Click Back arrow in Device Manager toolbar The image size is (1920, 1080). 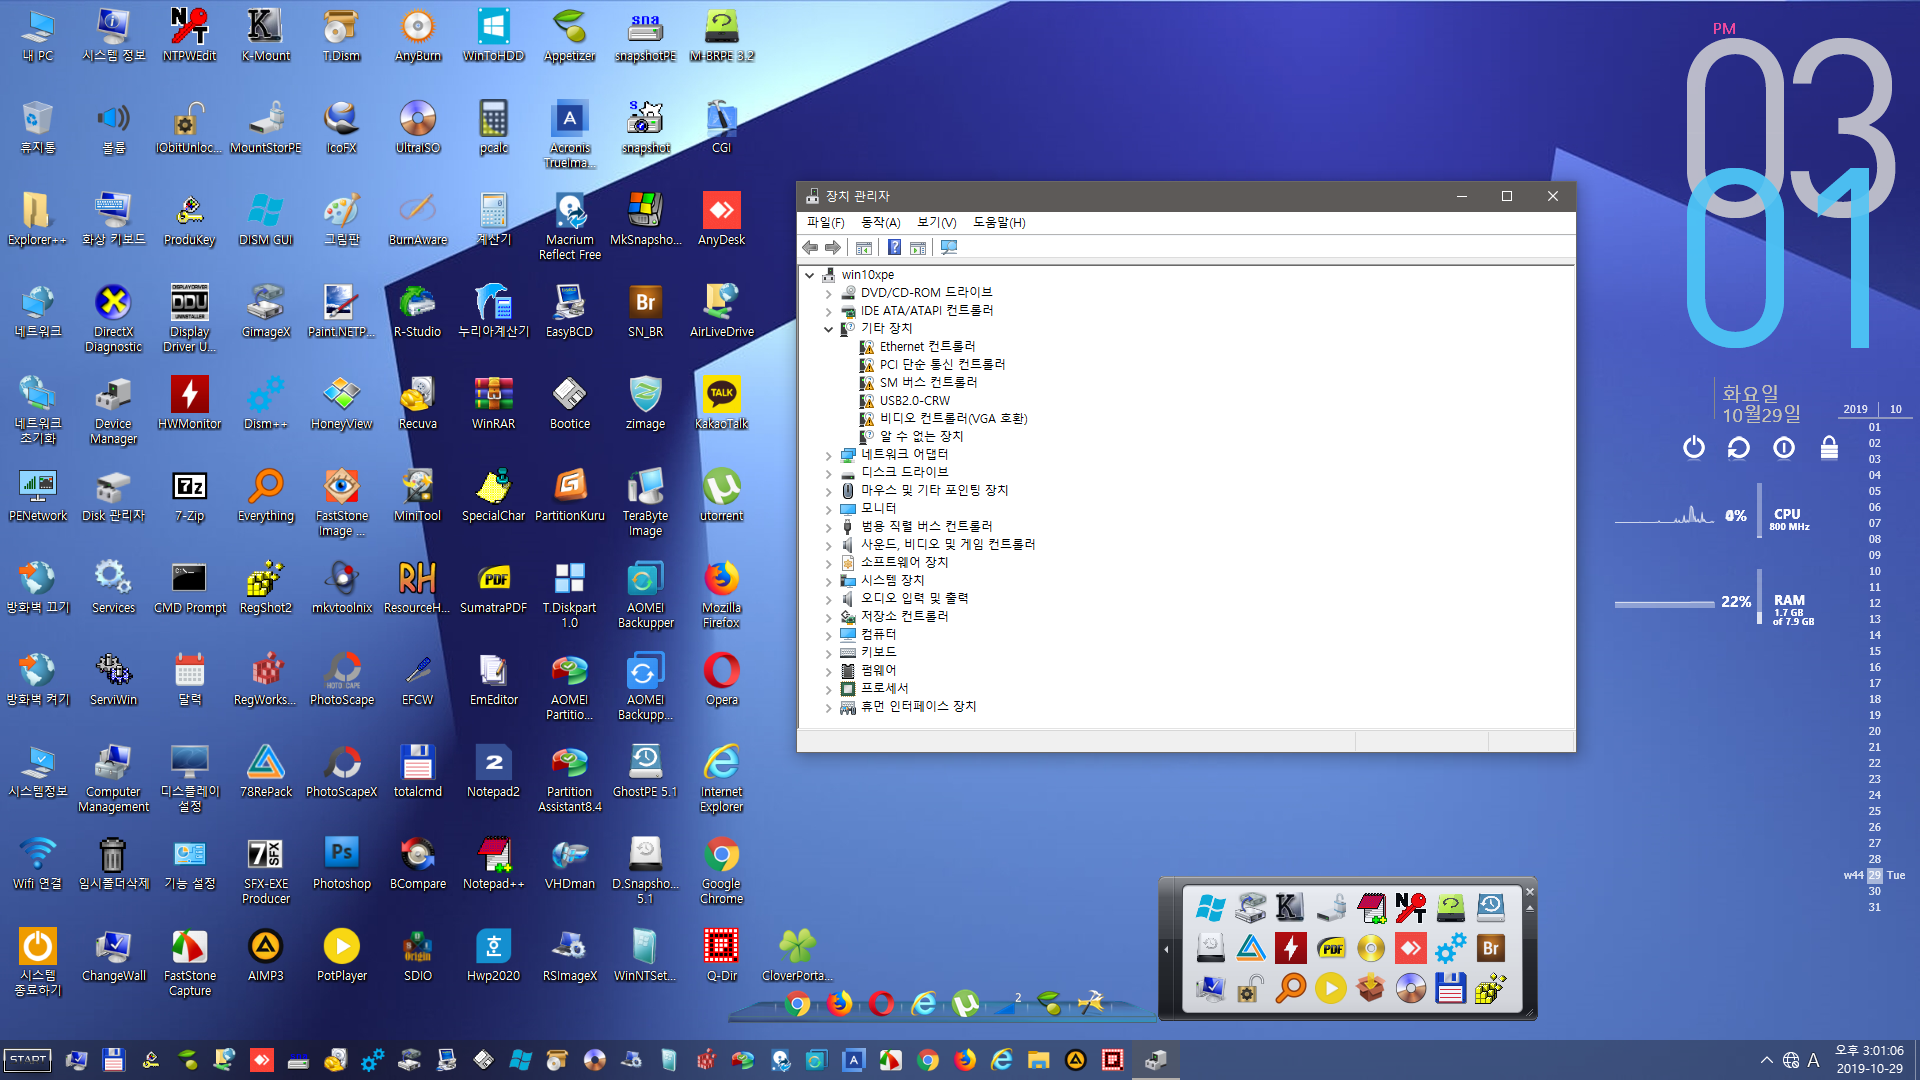coord(810,247)
